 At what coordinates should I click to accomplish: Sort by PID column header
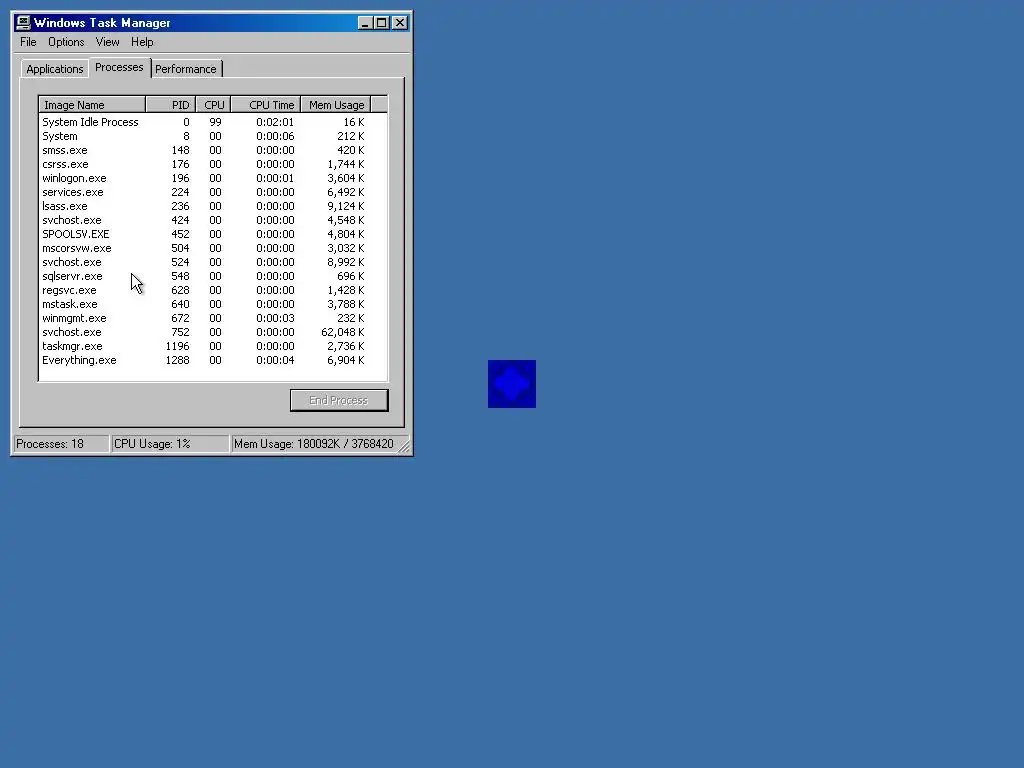coord(170,105)
